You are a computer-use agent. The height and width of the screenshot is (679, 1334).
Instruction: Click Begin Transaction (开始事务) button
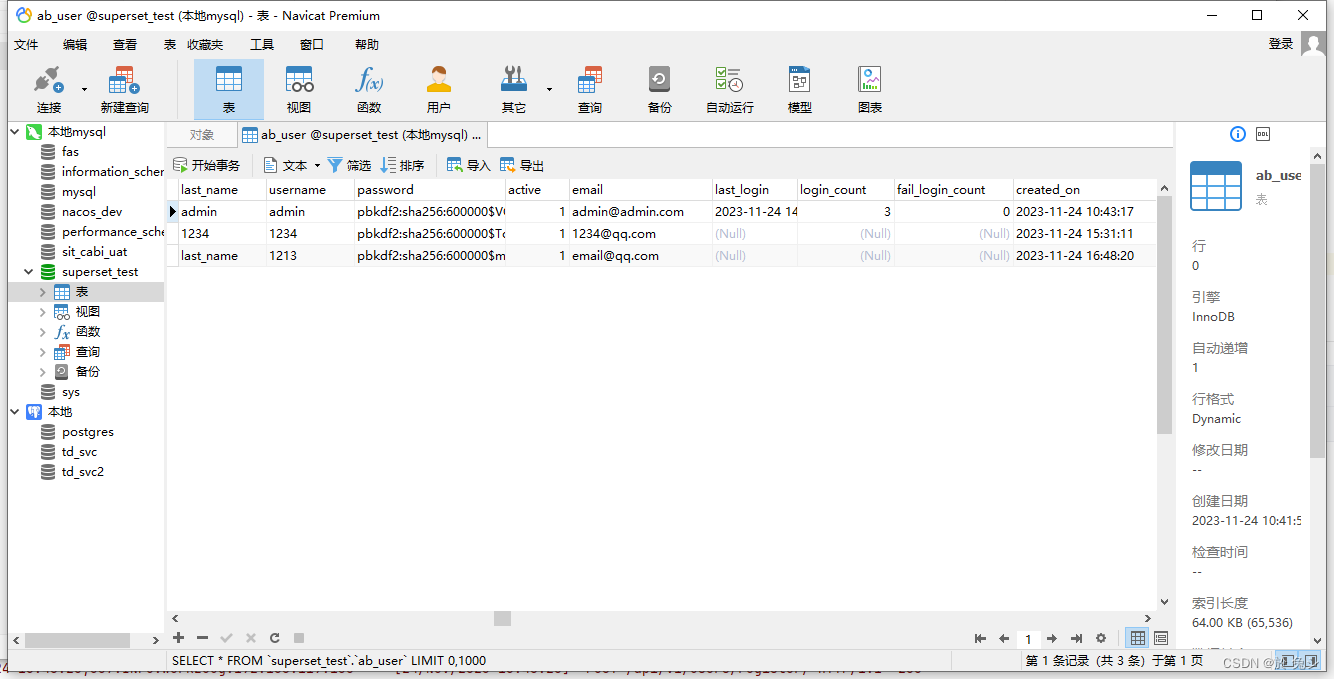[x=207, y=165]
